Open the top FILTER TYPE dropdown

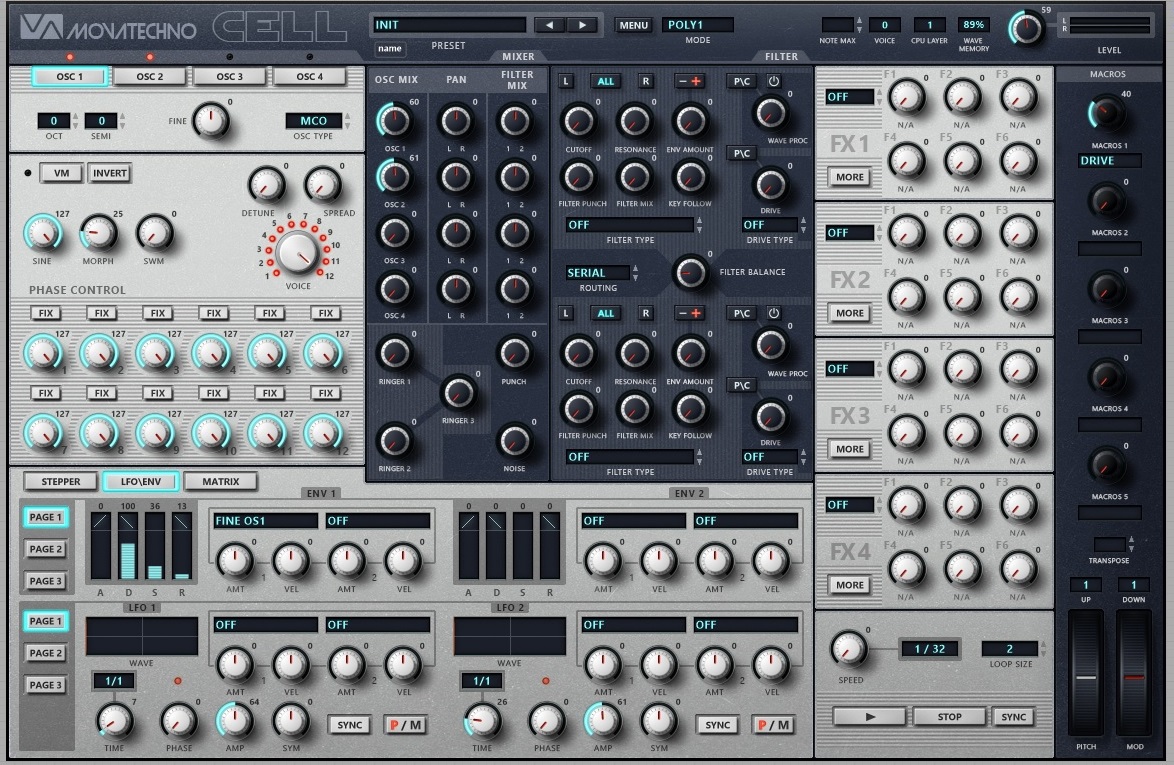click(x=630, y=225)
